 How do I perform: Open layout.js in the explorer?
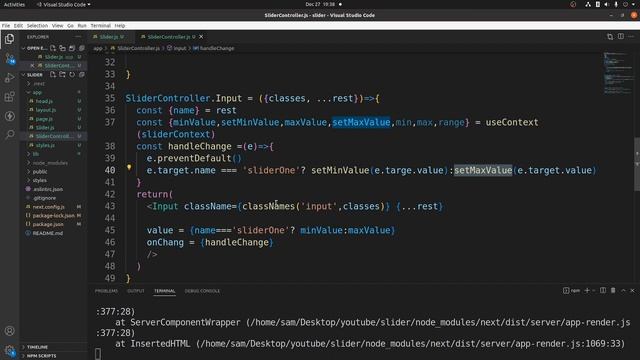pos(46,110)
